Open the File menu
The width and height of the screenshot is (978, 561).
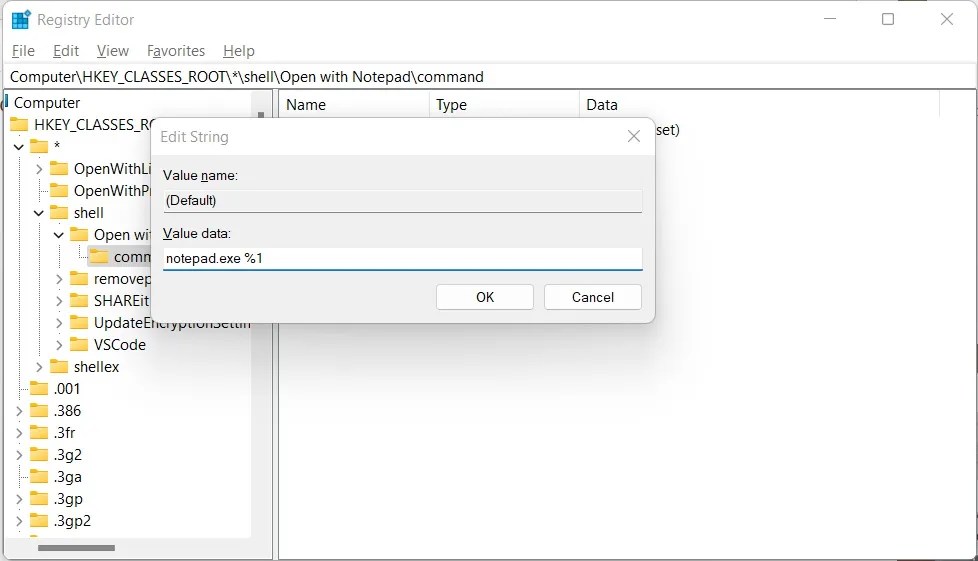click(x=23, y=51)
